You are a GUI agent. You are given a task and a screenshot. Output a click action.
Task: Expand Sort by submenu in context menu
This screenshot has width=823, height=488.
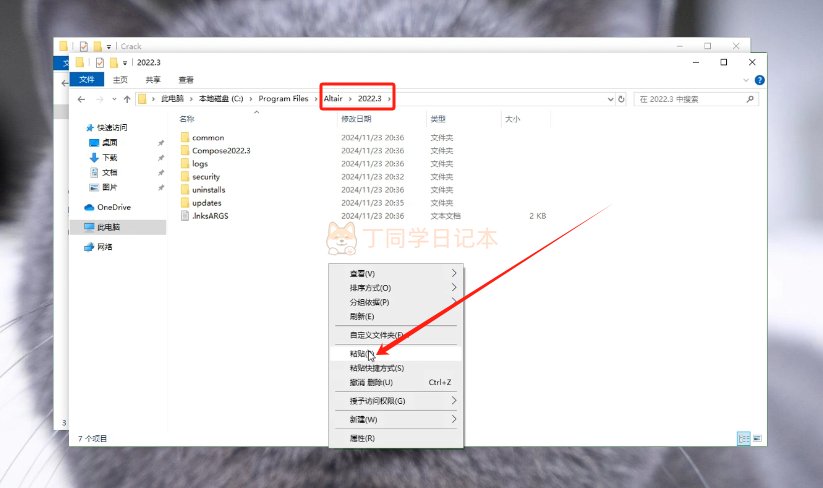click(396, 288)
